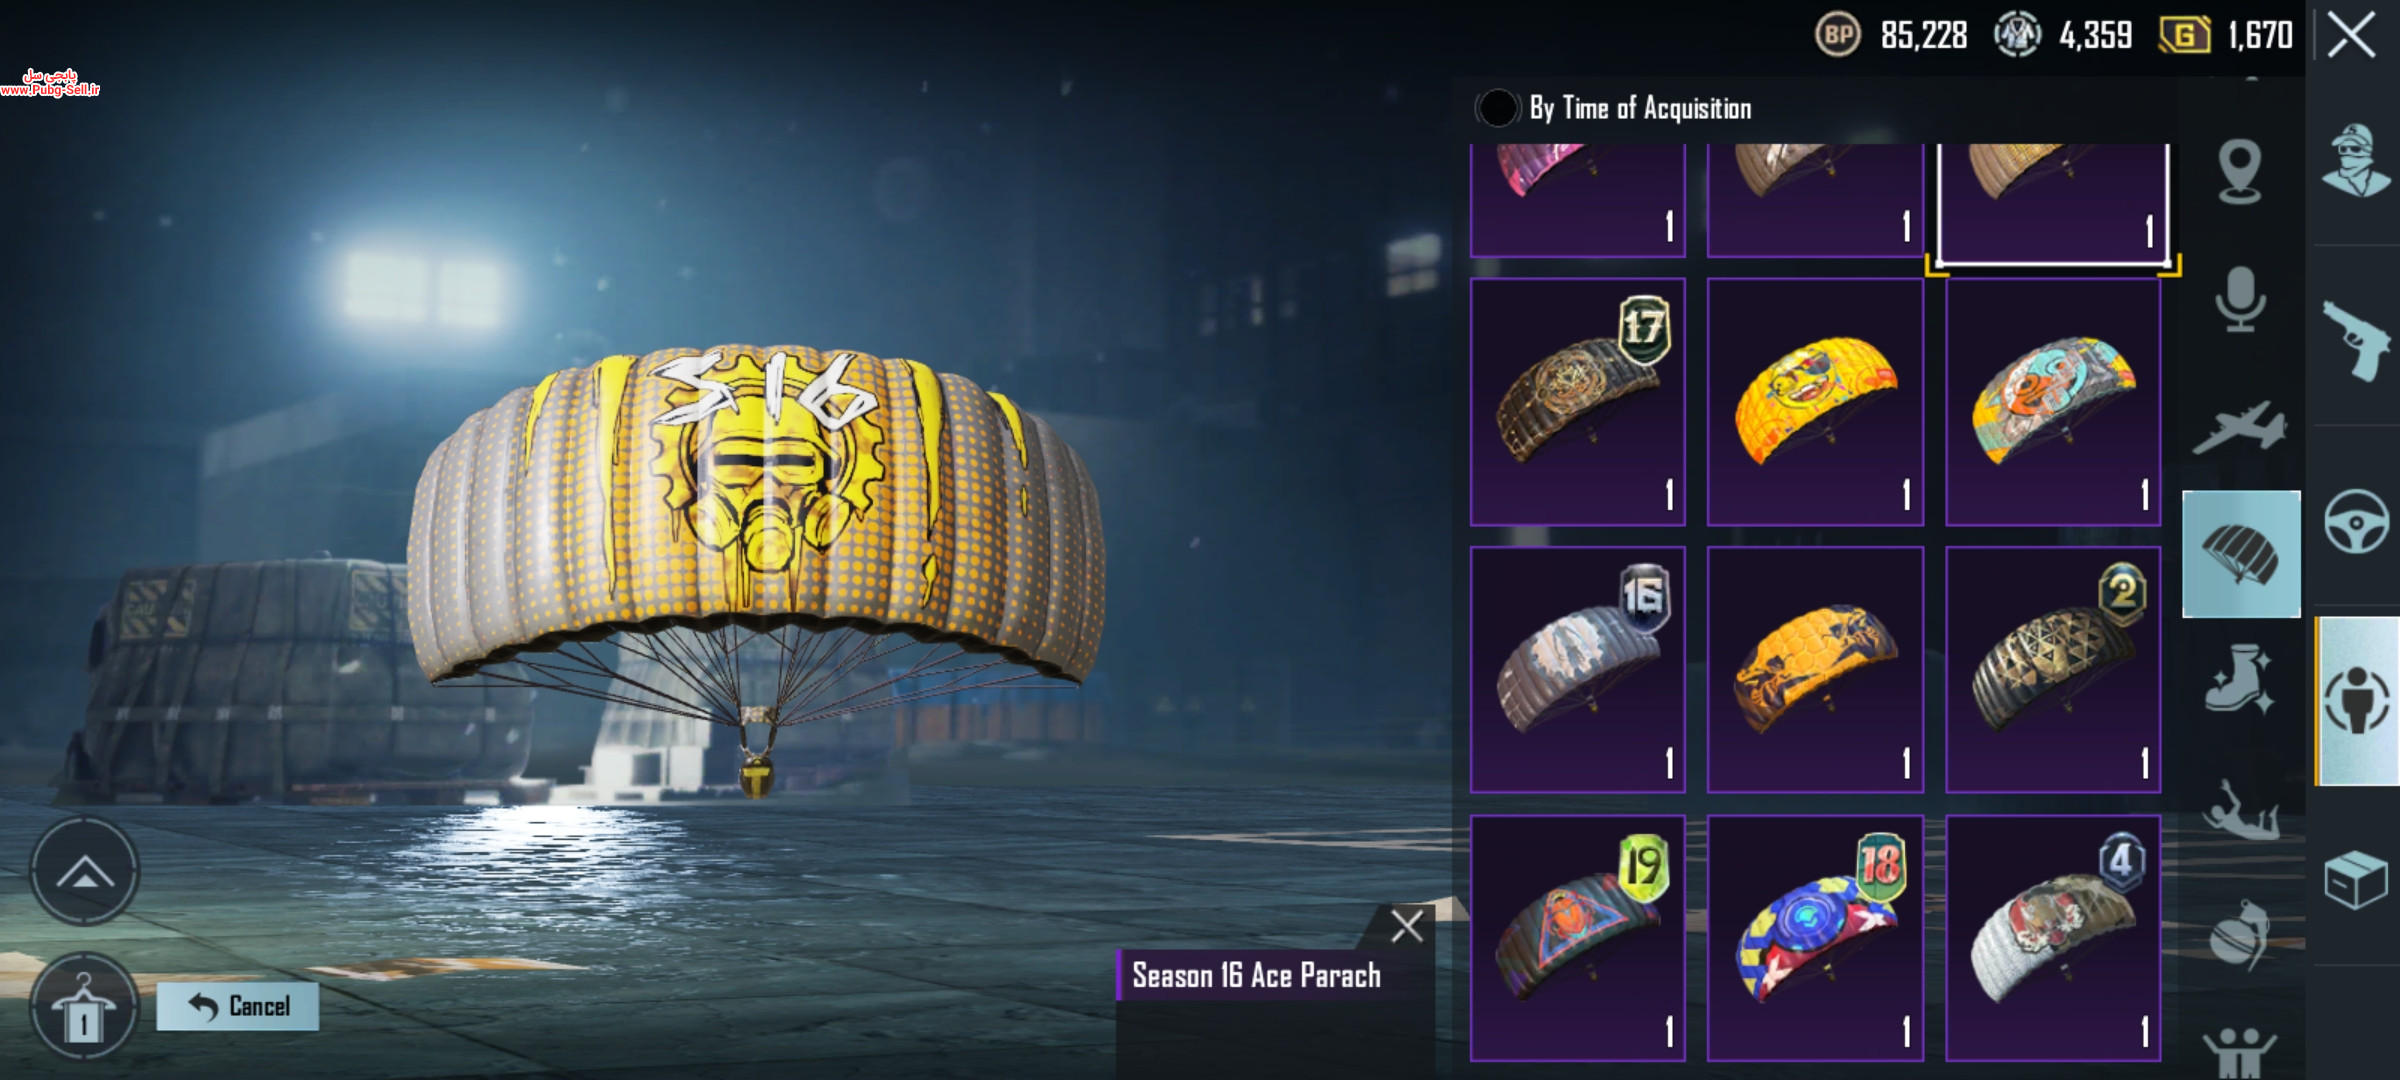Image resolution: width=2400 pixels, height=1080 pixels.
Task: Open the voice pack microphone category
Action: point(2240,298)
